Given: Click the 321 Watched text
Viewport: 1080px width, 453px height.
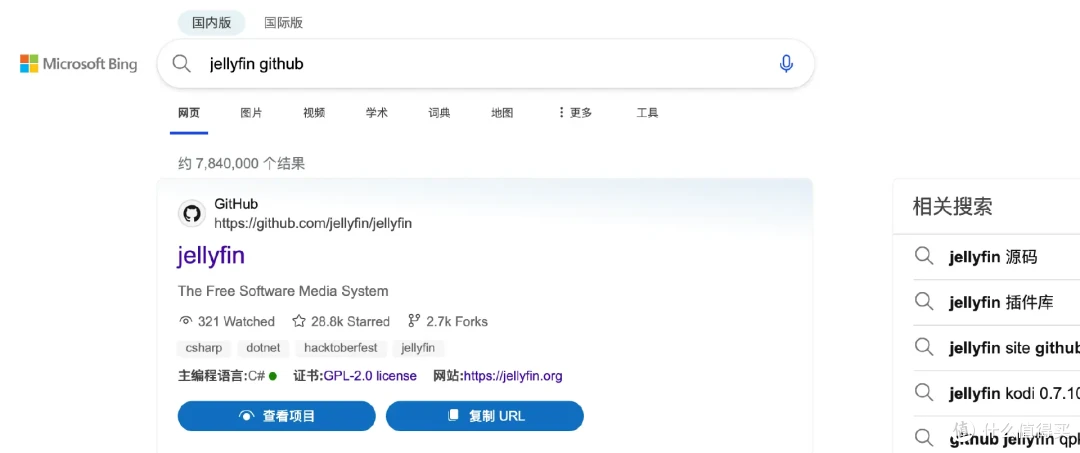Looking at the screenshot, I should tap(236, 322).
